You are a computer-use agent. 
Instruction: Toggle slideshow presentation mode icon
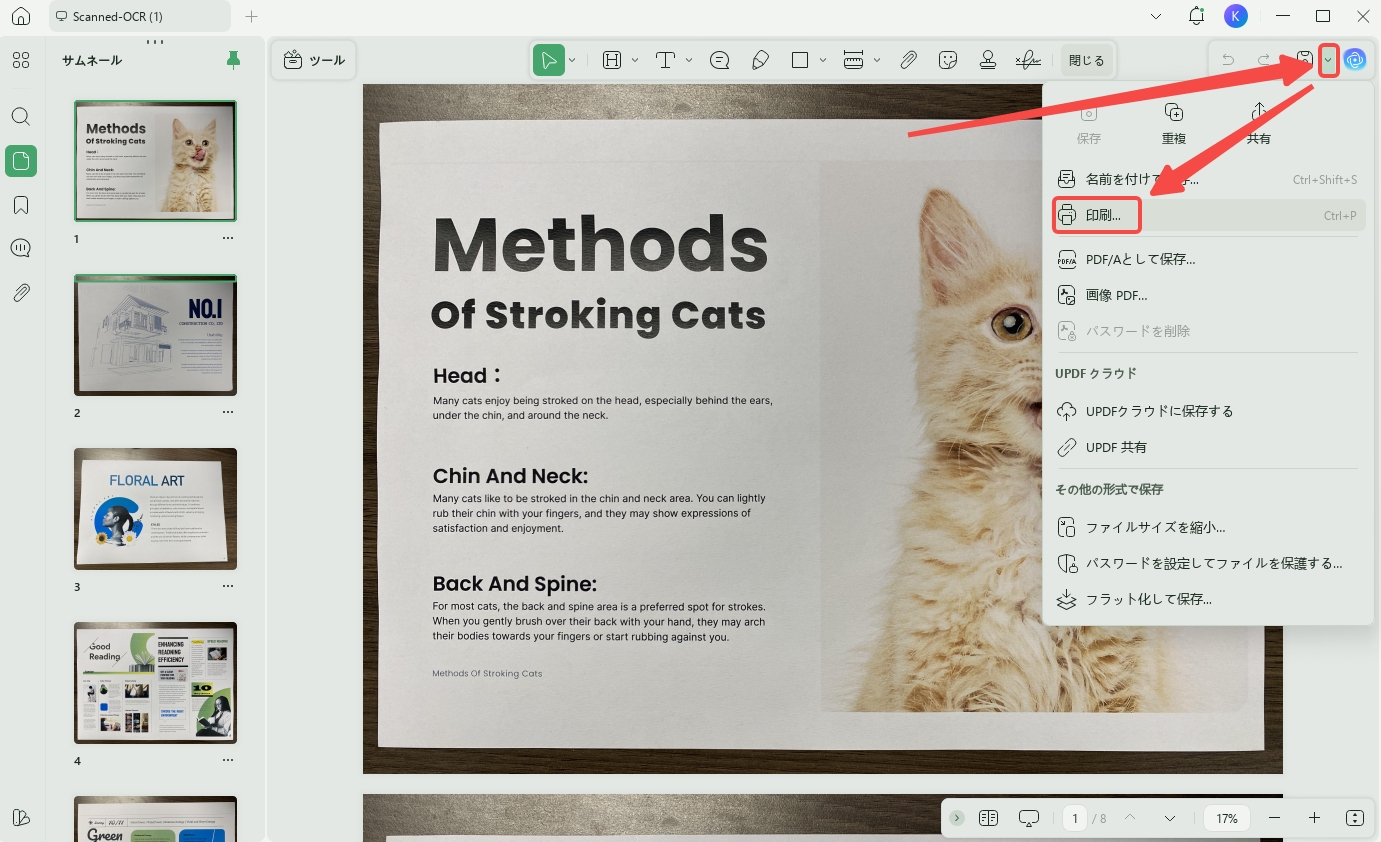[x=1029, y=818]
